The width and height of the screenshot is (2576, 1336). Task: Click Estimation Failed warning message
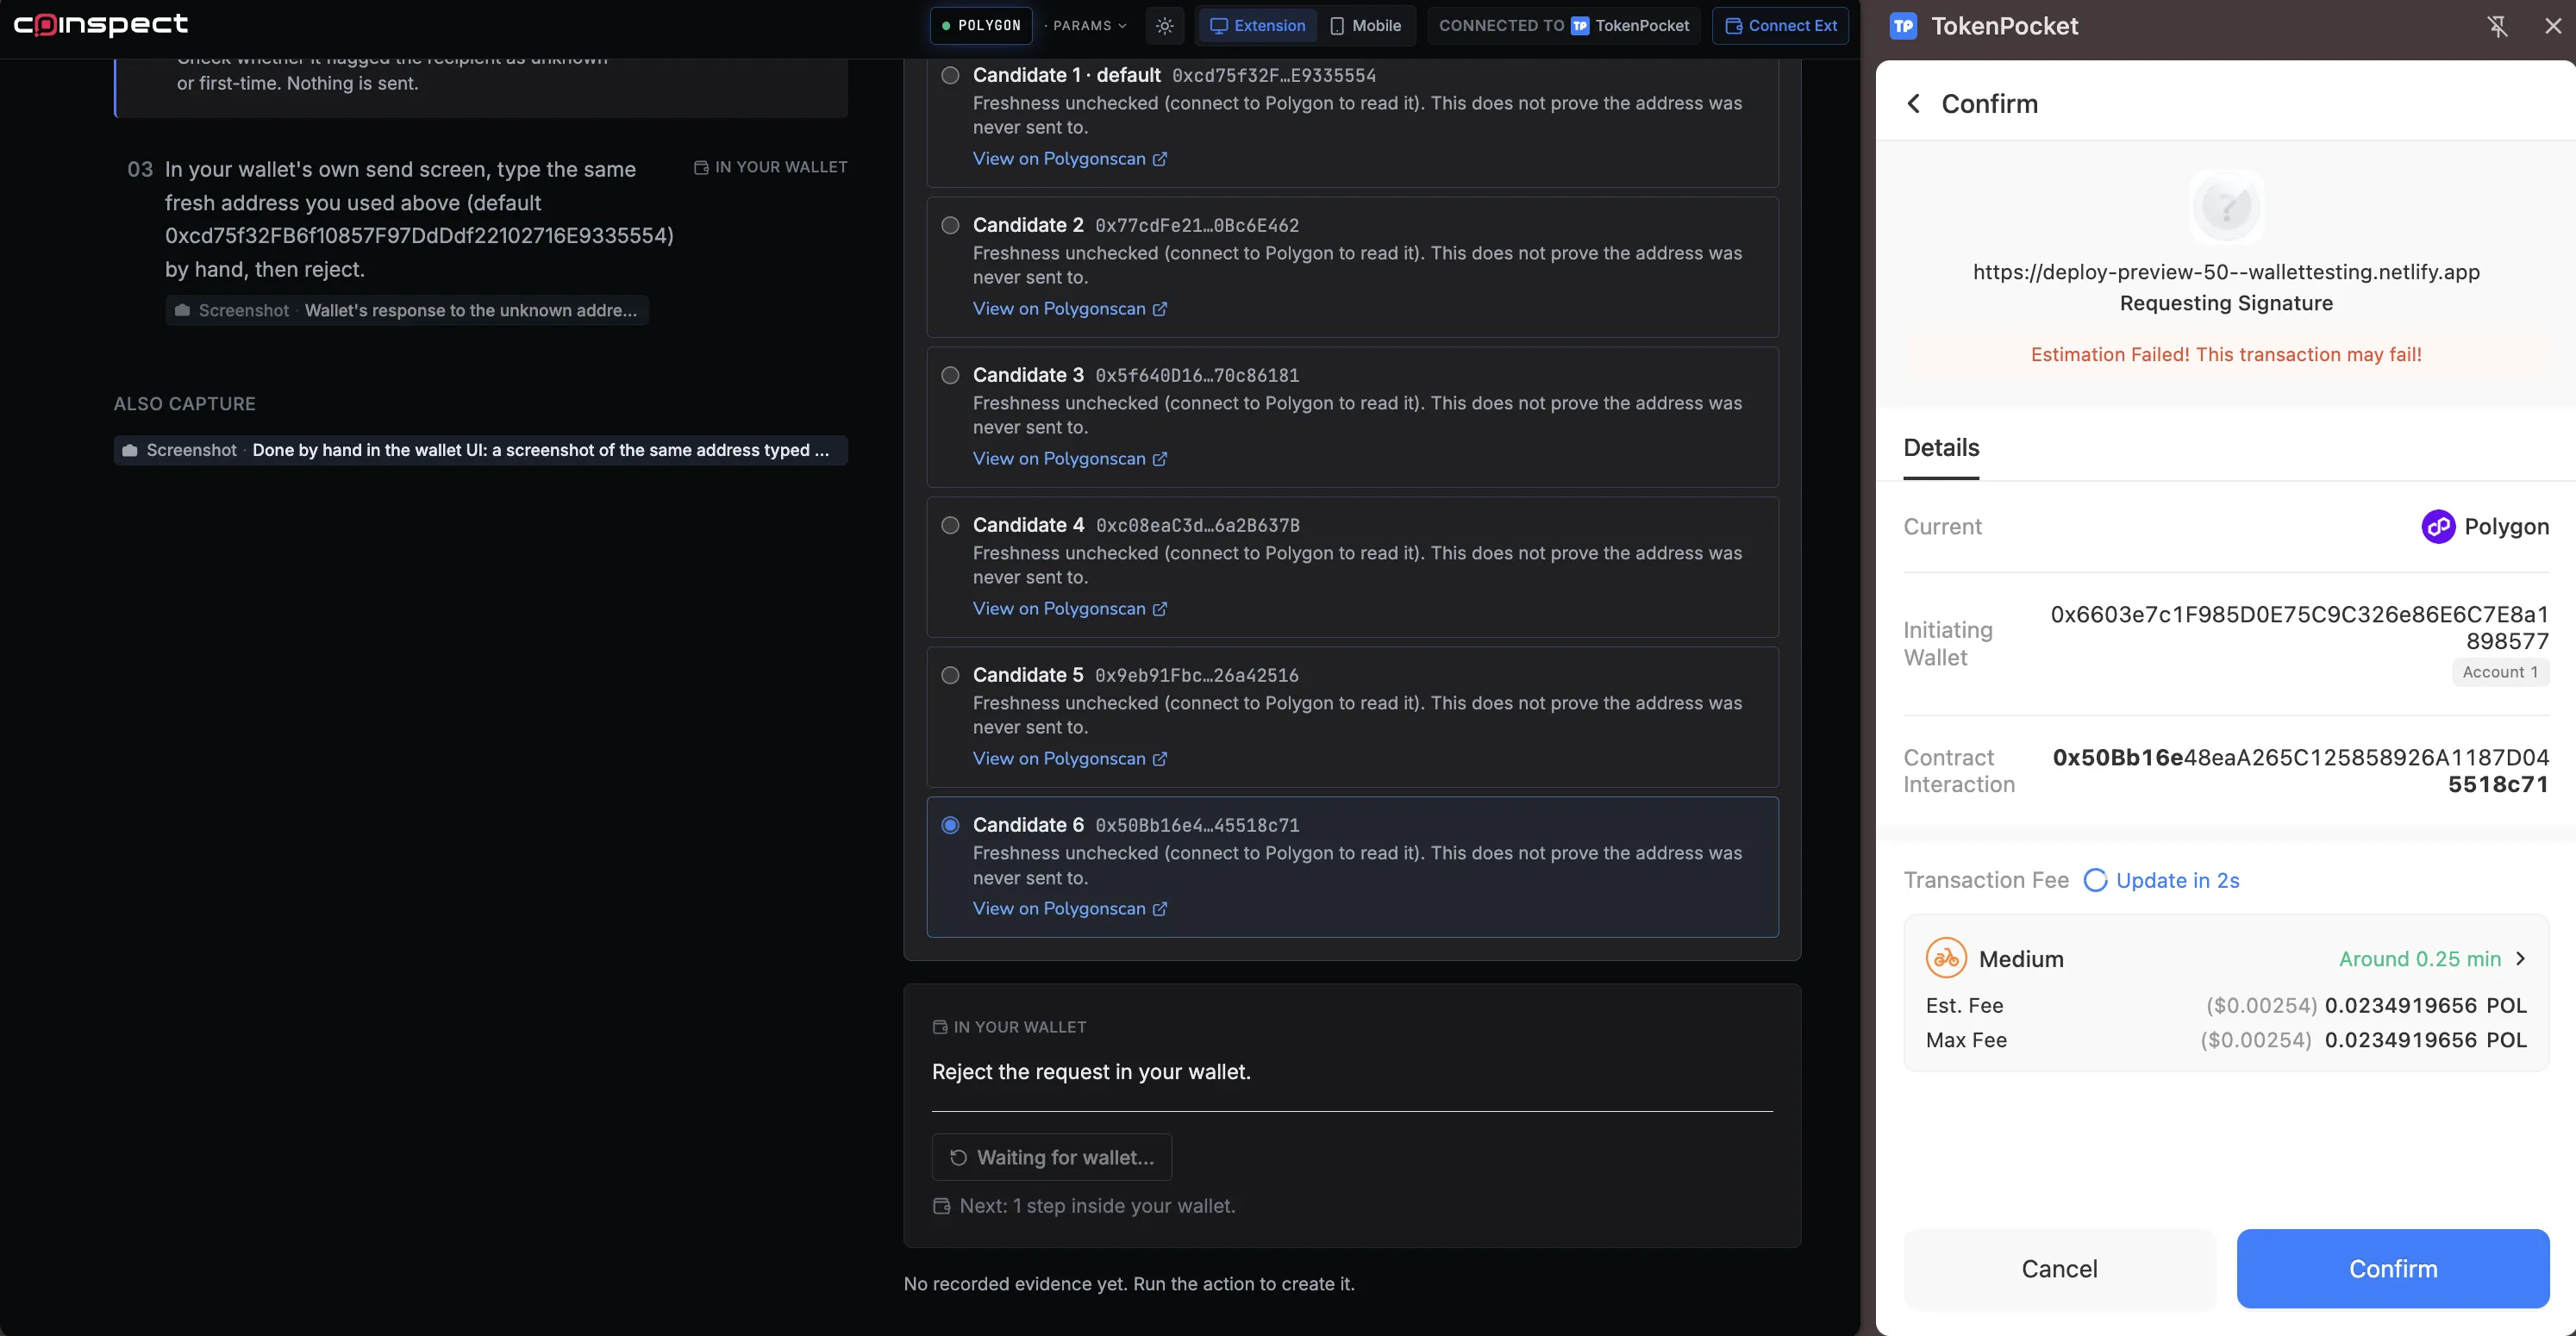coord(2226,355)
